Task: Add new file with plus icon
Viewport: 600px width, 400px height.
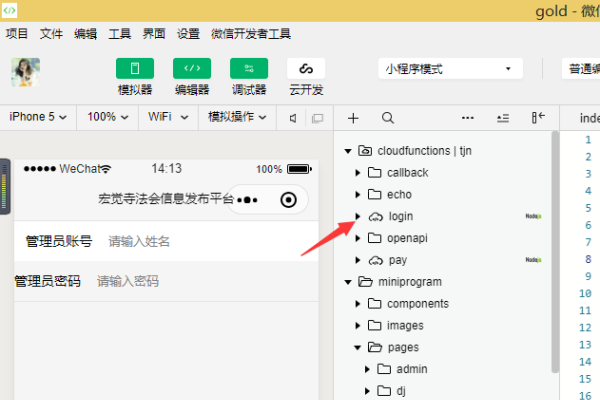Action: point(353,118)
